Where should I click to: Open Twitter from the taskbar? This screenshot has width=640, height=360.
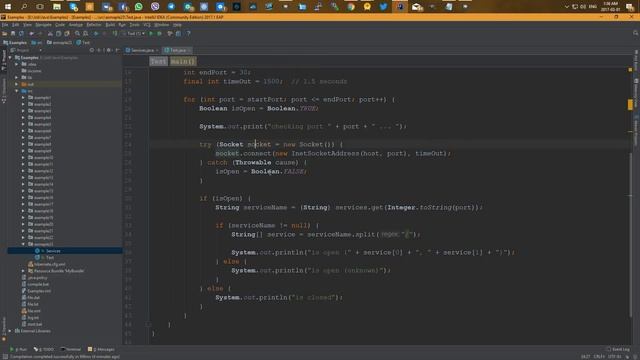click(x=383, y=7)
